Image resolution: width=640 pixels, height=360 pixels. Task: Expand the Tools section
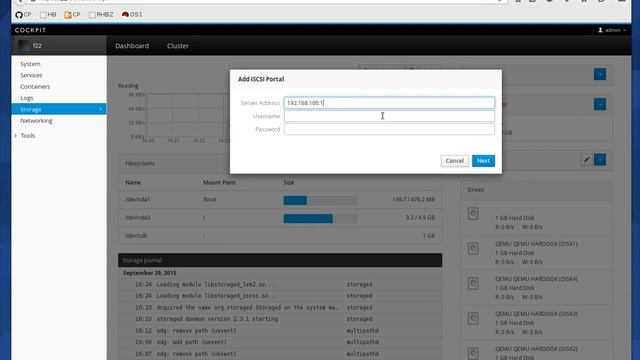pyautogui.click(x=24, y=136)
